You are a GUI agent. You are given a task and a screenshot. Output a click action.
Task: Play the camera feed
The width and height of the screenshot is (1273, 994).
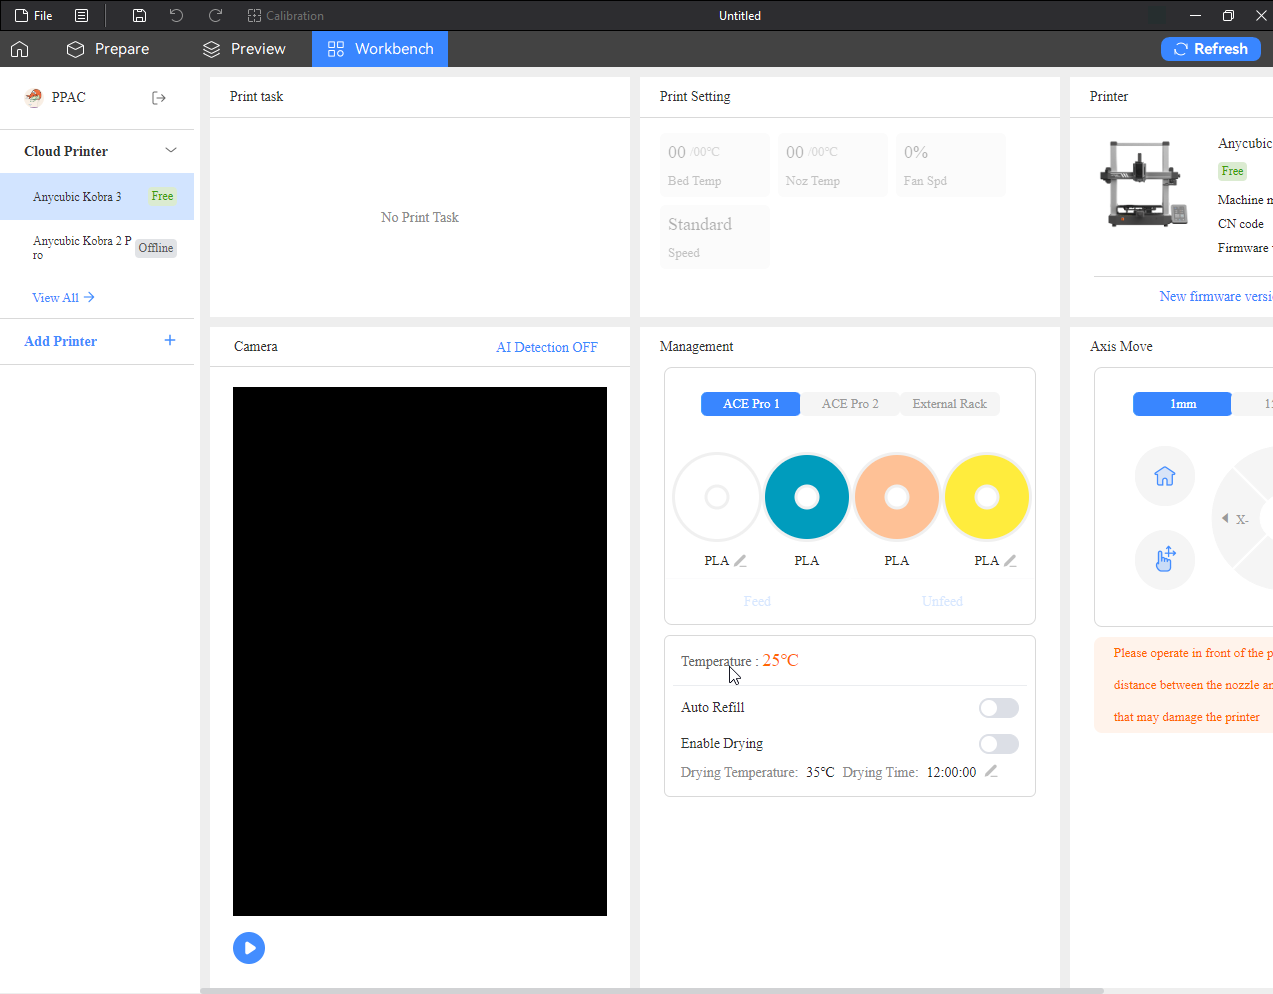coord(249,948)
